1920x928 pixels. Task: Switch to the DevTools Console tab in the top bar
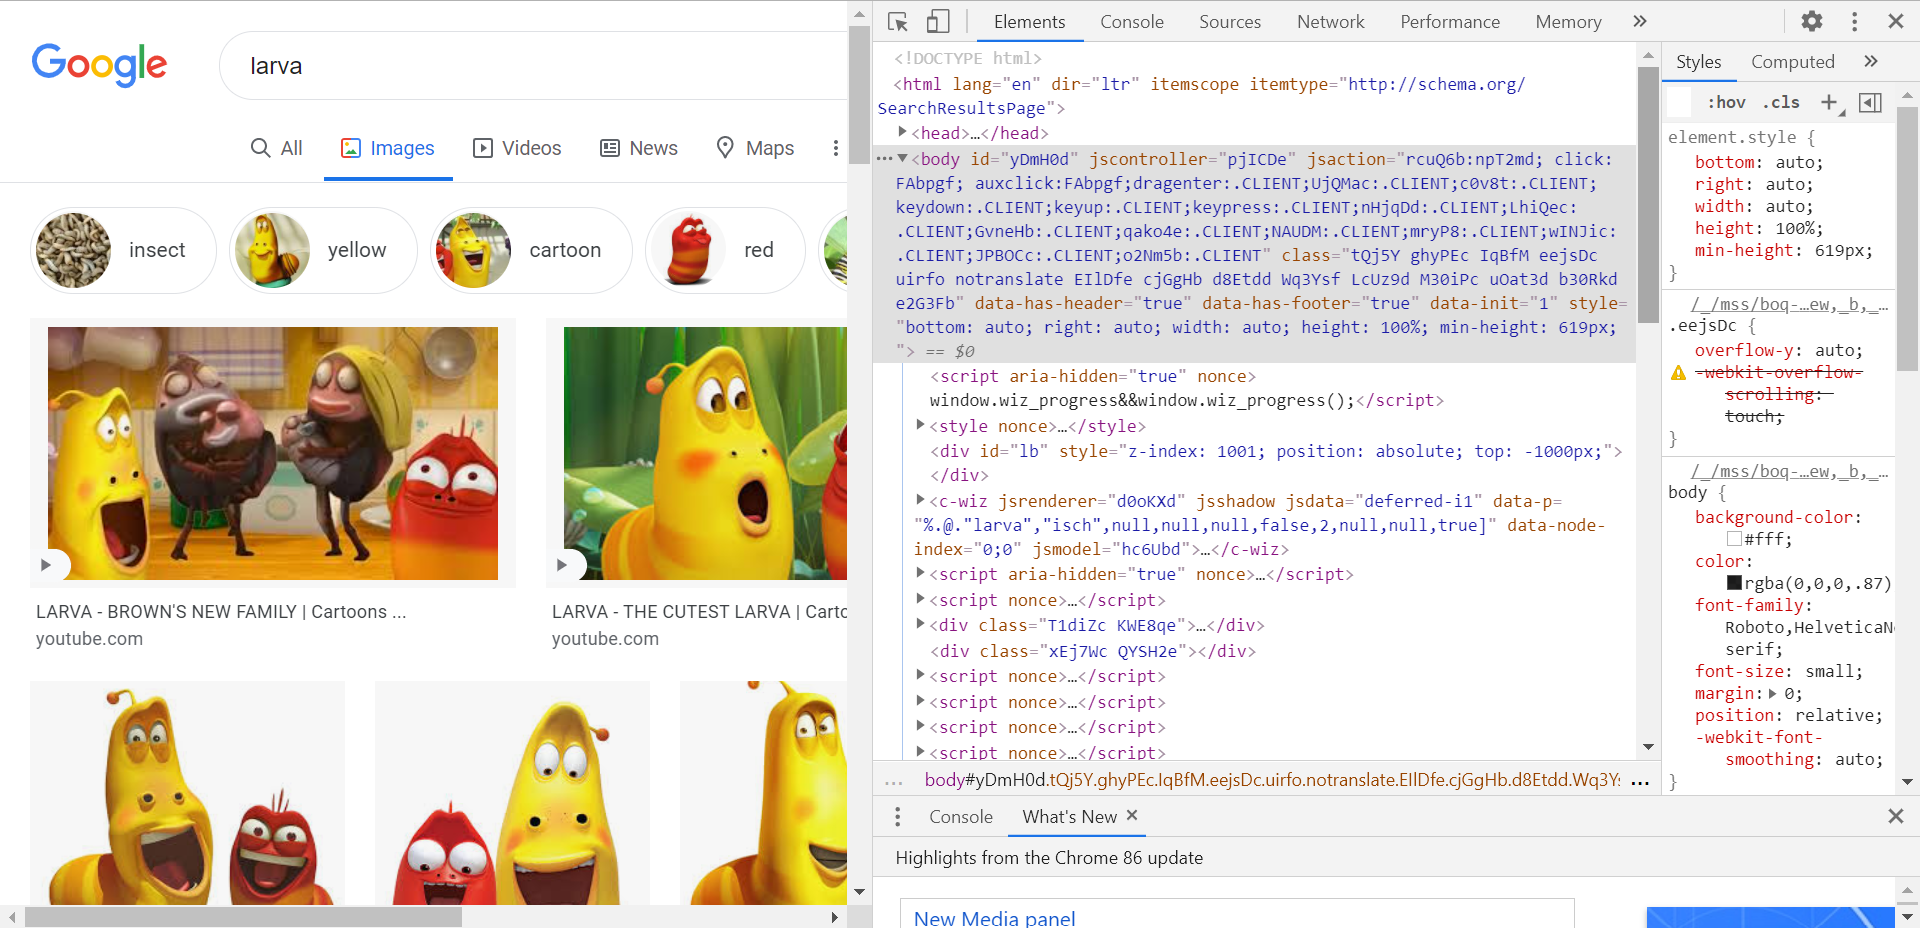click(x=1132, y=22)
